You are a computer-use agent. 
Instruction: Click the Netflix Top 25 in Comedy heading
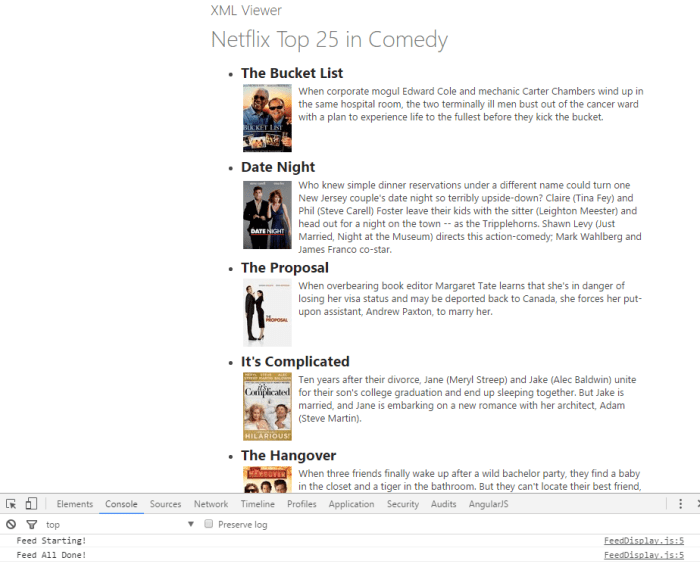click(329, 40)
